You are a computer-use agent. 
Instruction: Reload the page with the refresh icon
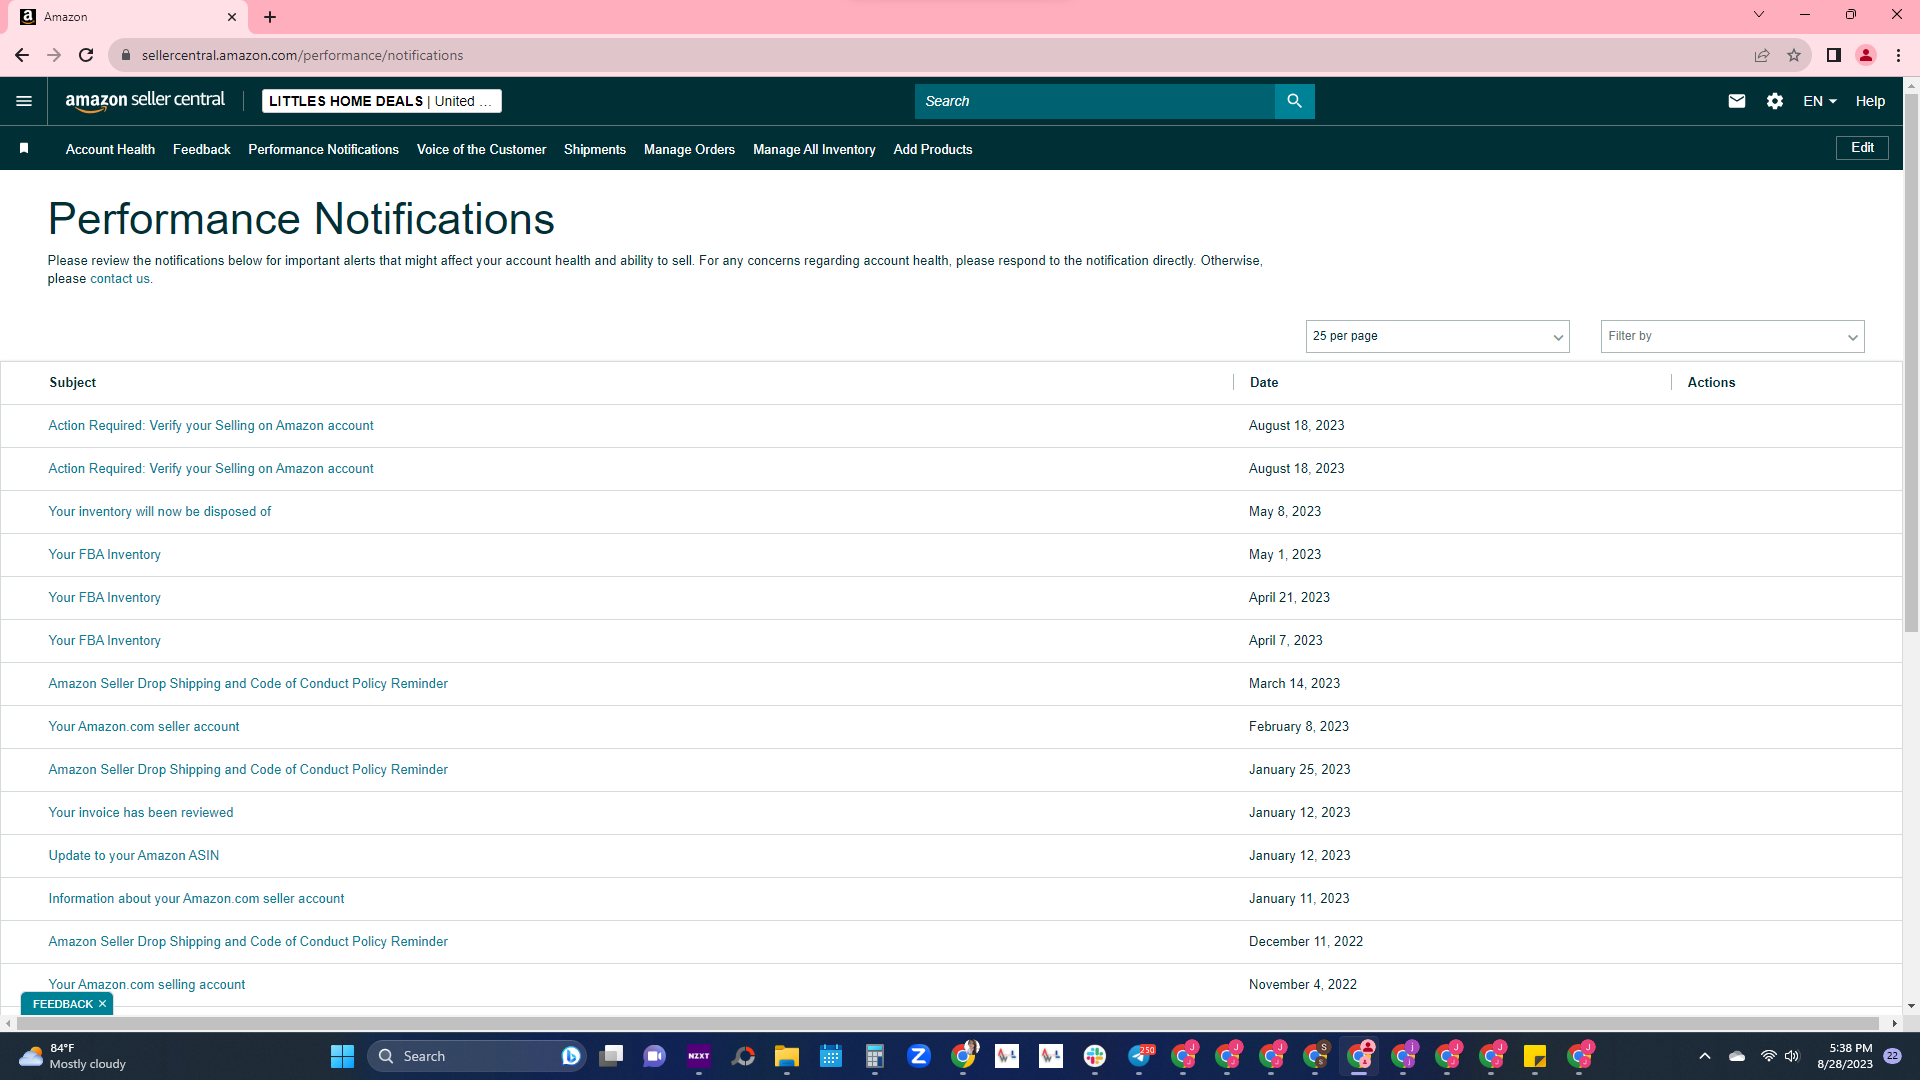tap(86, 55)
